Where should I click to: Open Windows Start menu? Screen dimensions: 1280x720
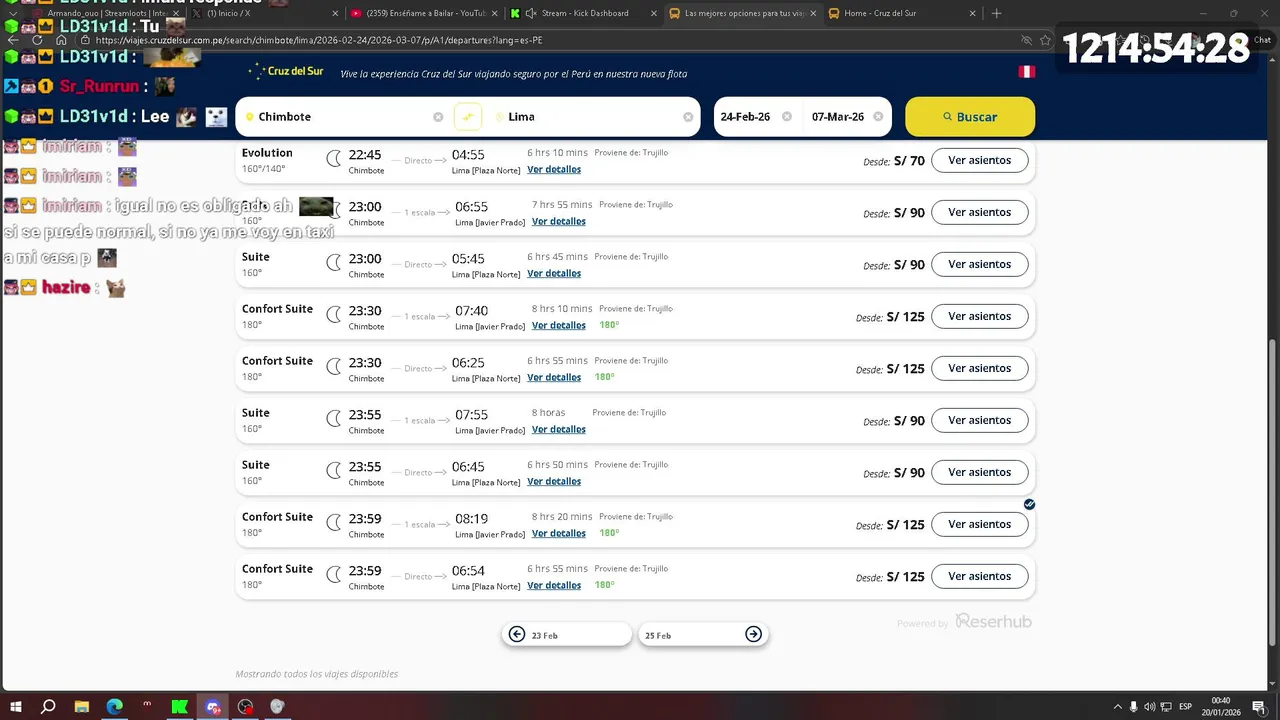tap(16, 706)
